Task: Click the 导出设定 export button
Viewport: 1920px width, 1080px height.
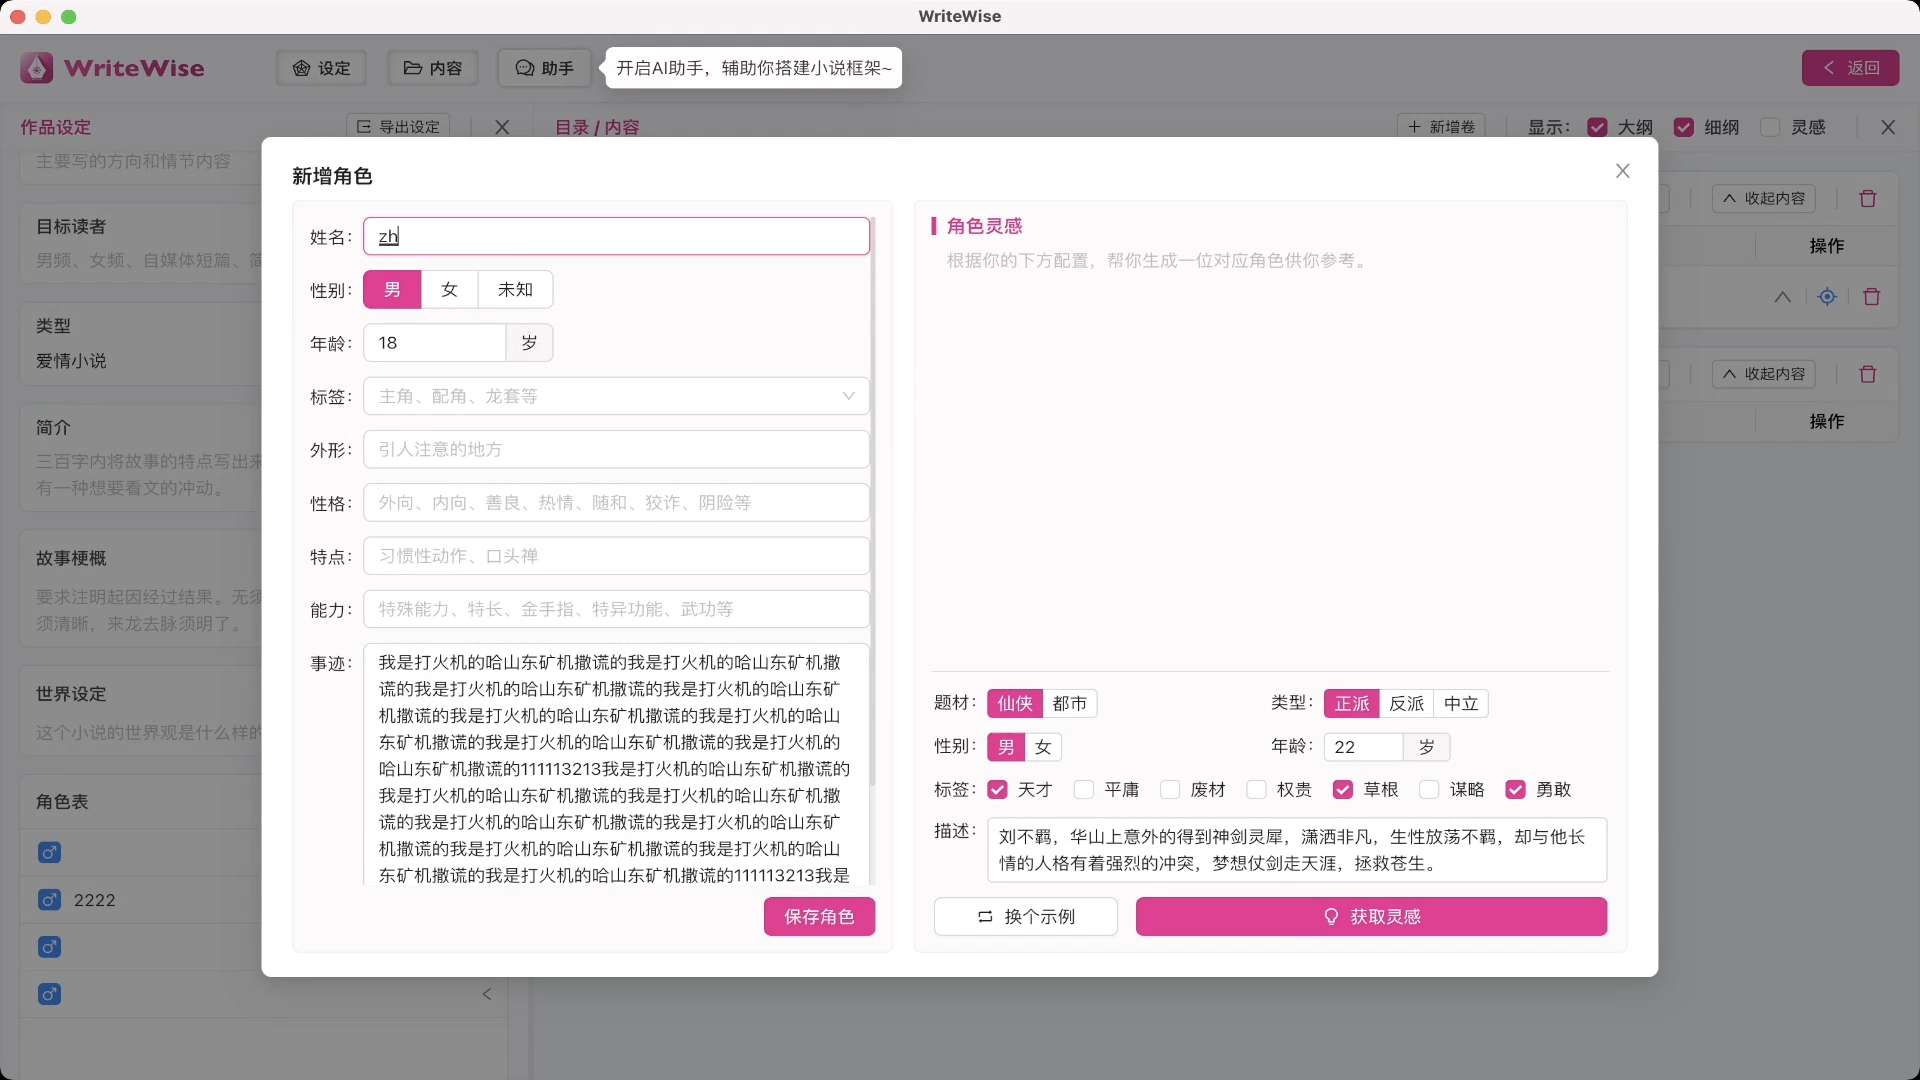Action: [398, 127]
